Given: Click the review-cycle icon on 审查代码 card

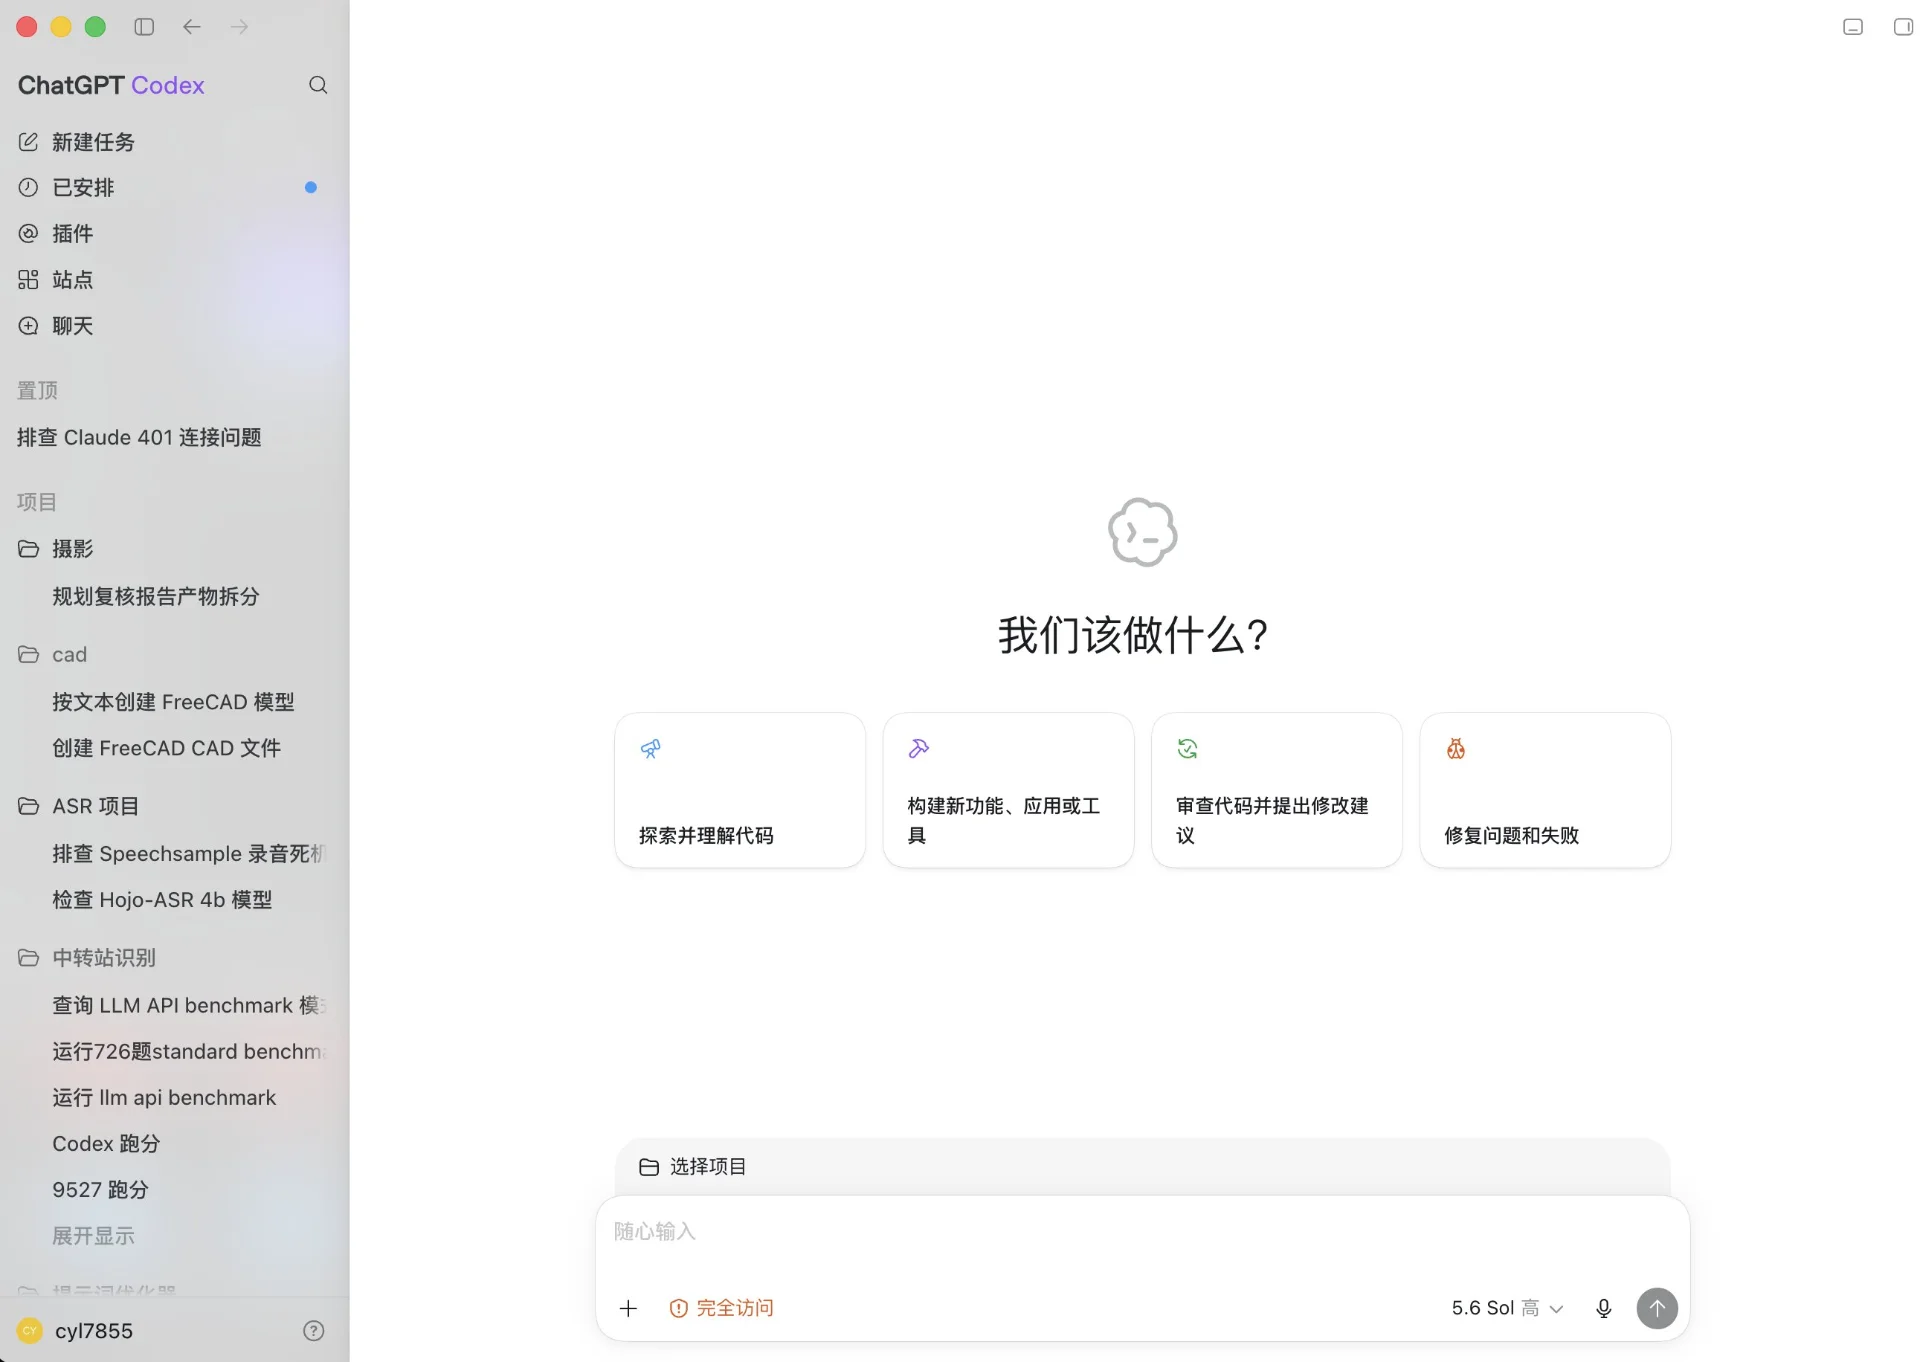Looking at the screenshot, I should (1187, 749).
